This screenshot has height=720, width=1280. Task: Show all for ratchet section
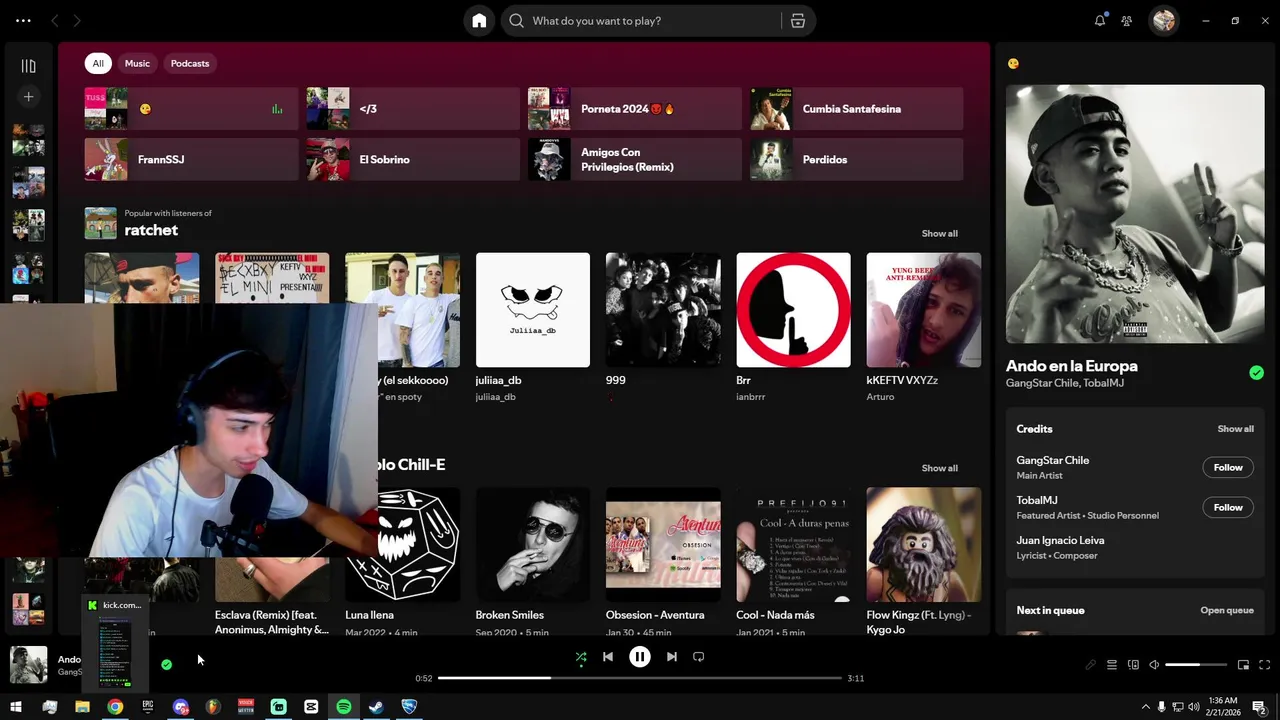tap(939, 234)
